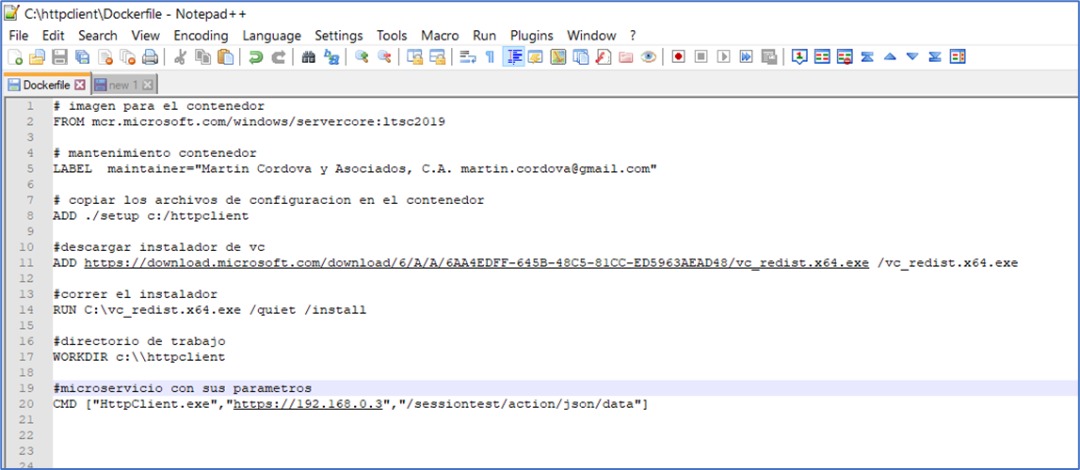
Task: Clear active compare icon
Action: pos(844,58)
